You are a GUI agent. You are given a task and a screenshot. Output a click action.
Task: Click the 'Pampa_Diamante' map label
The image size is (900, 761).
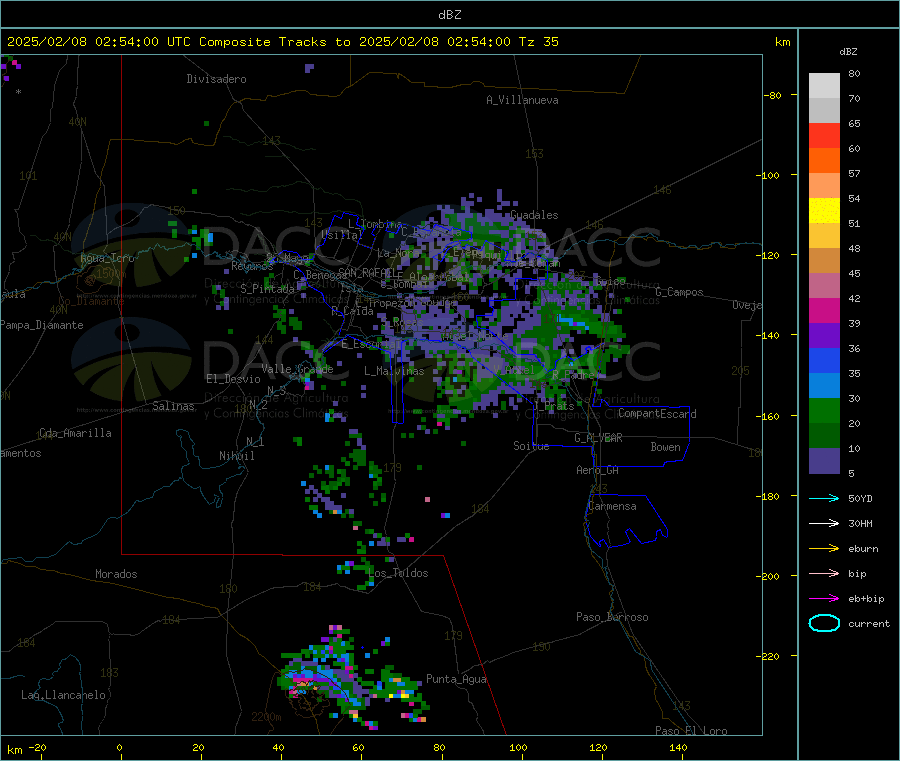click(x=42, y=325)
